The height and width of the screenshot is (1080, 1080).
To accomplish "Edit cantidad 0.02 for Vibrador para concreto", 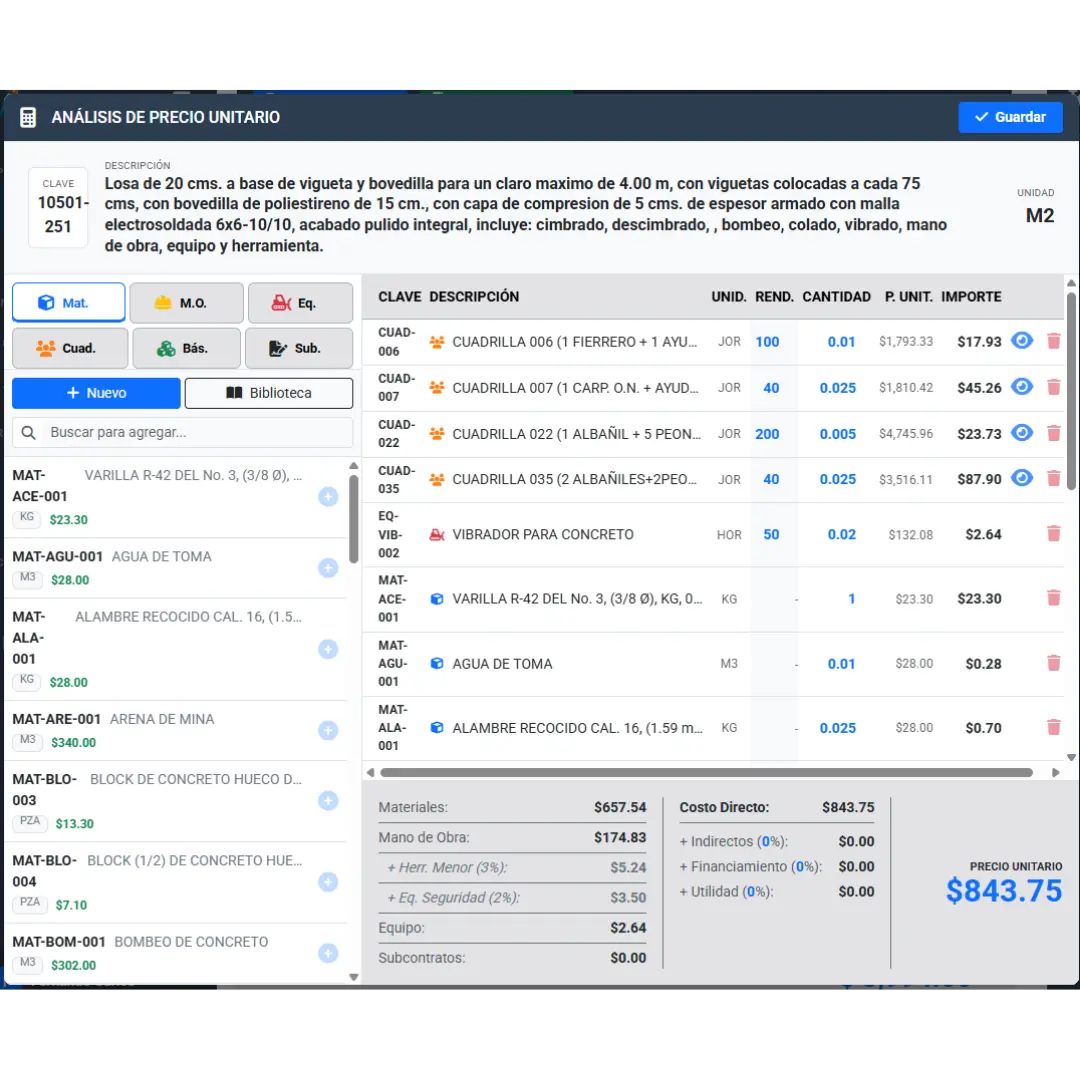I will click(x=842, y=534).
